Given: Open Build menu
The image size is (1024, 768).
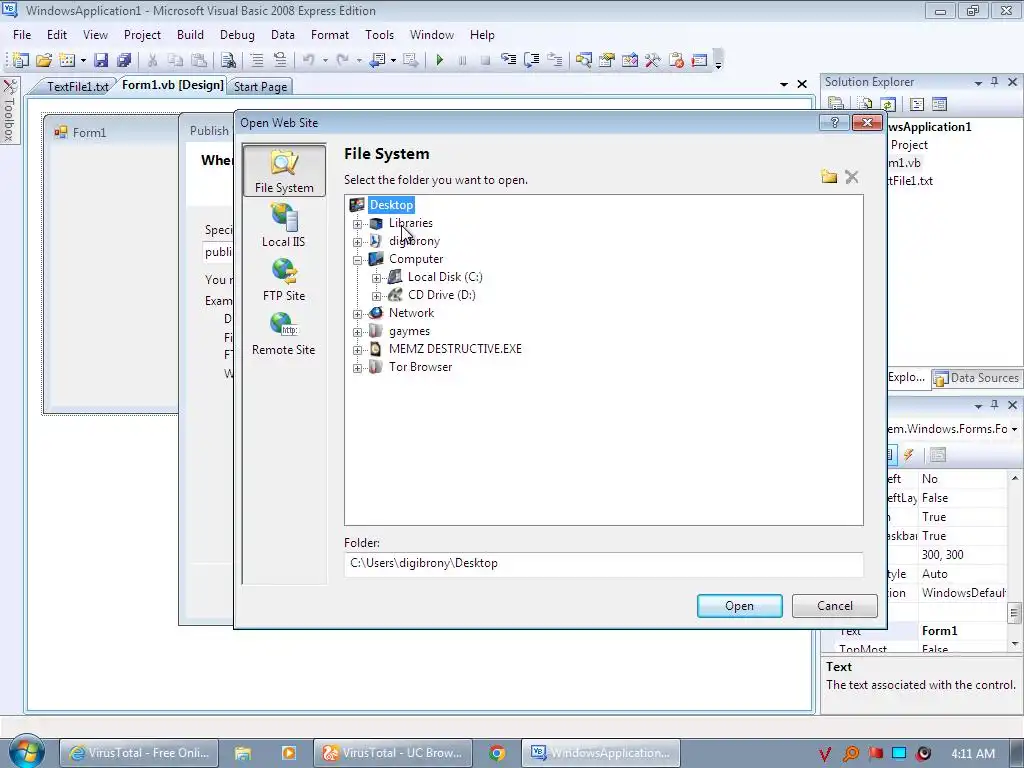Looking at the screenshot, I should pyautogui.click(x=190, y=35).
